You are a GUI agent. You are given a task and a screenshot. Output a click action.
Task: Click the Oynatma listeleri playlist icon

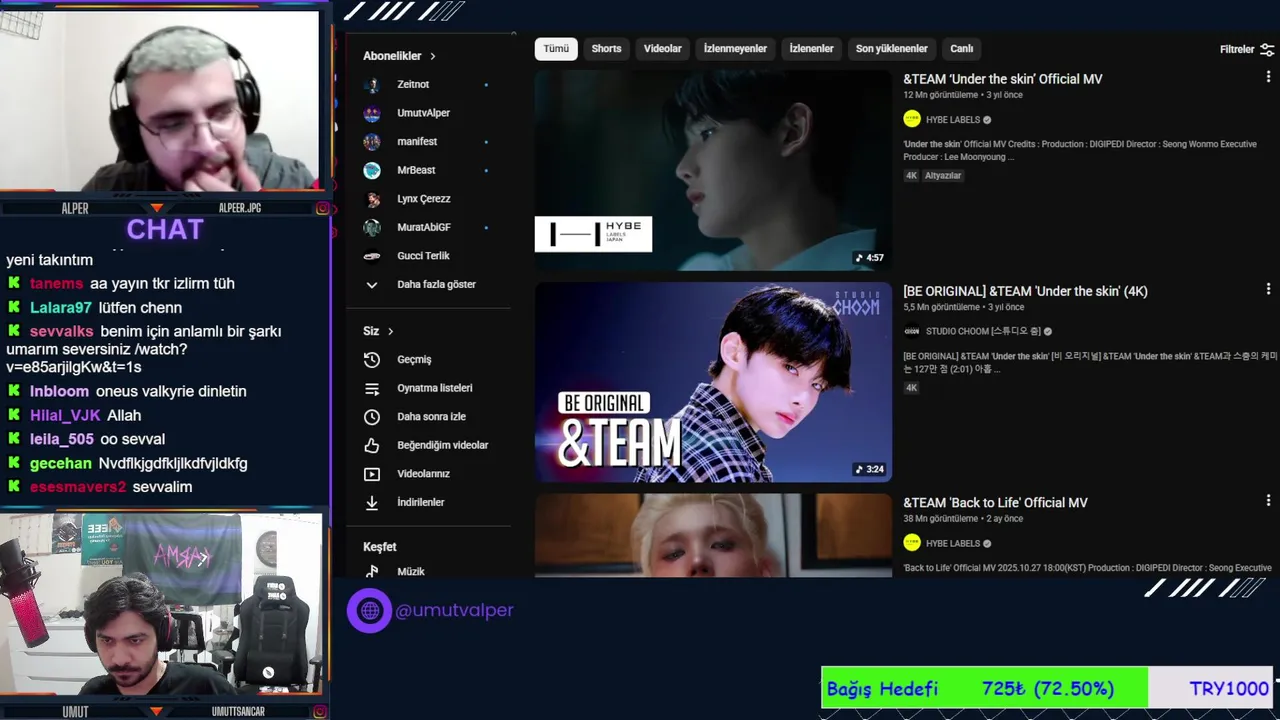[372, 388]
